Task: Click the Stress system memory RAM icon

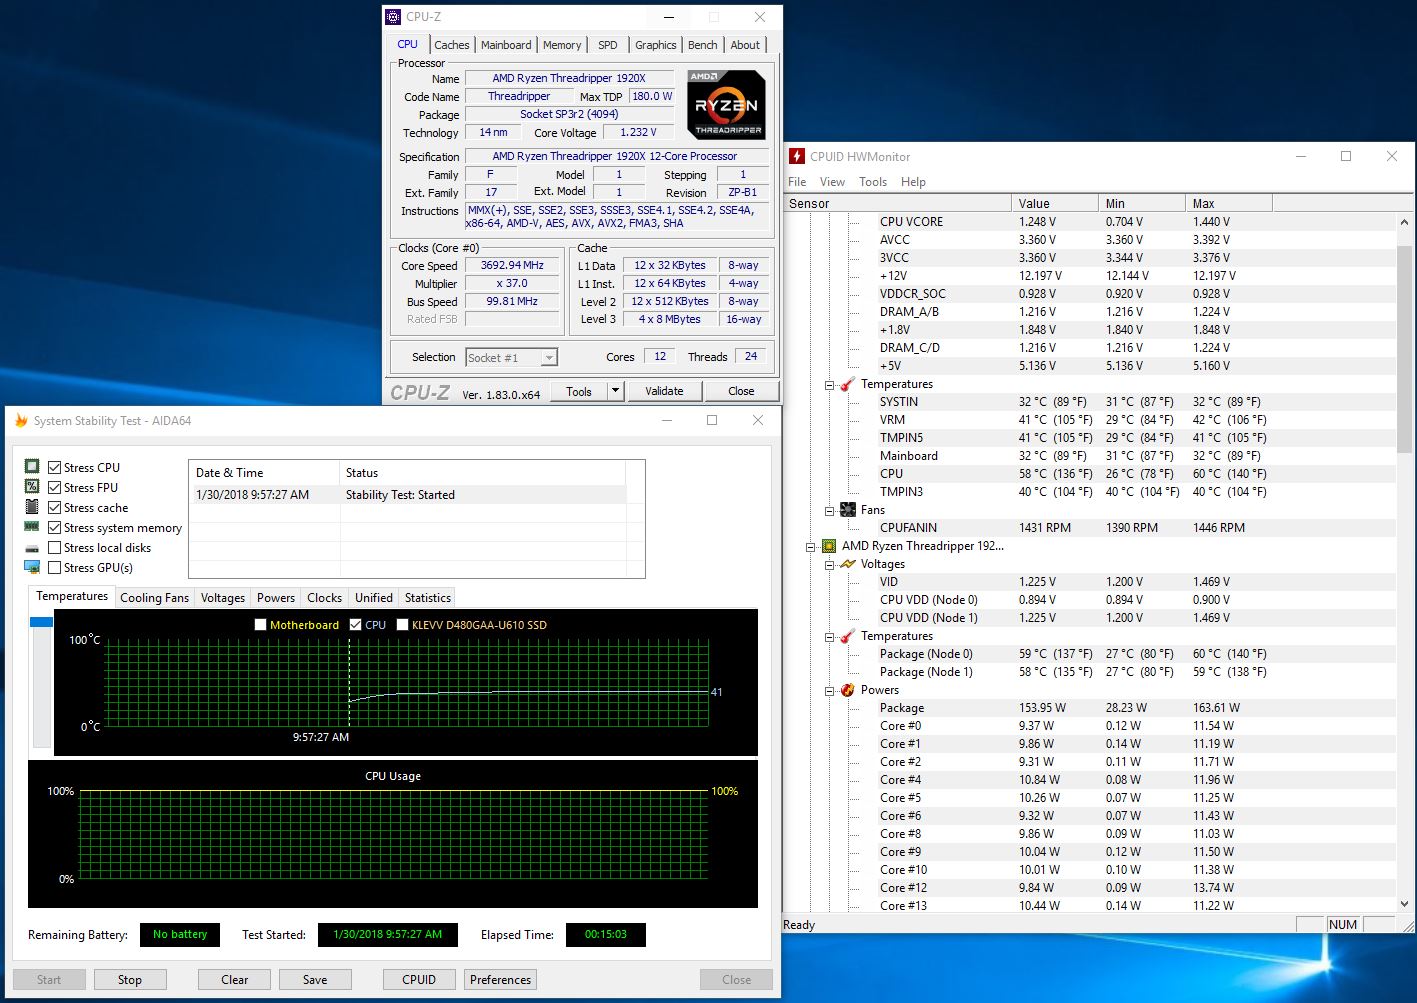Action: pyautogui.click(x=32, y=527)
